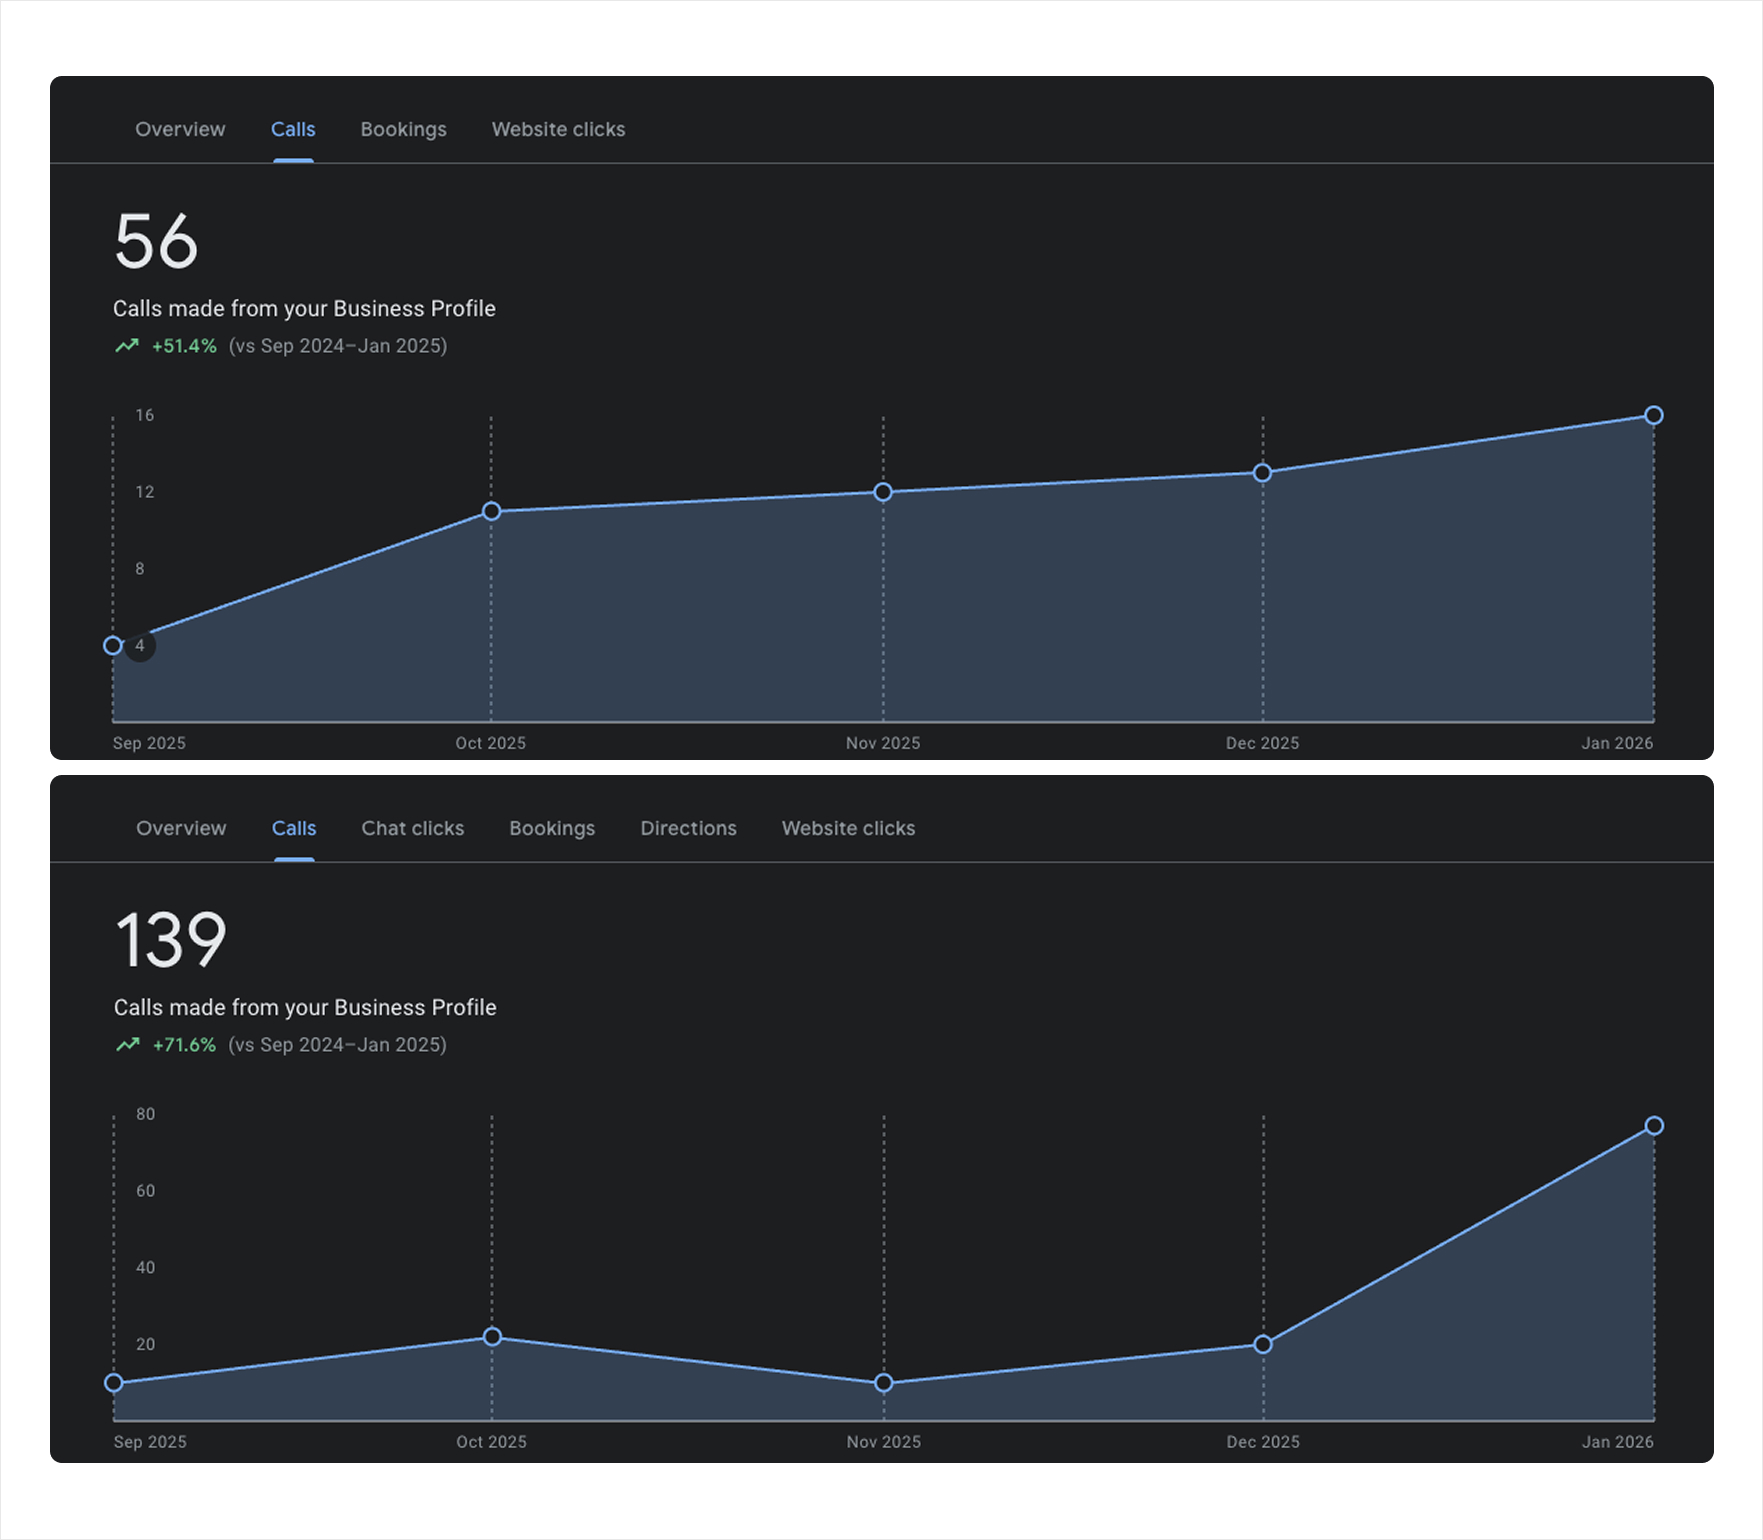Select Bookings tab in the 139-calls panel

coord(552,828)
